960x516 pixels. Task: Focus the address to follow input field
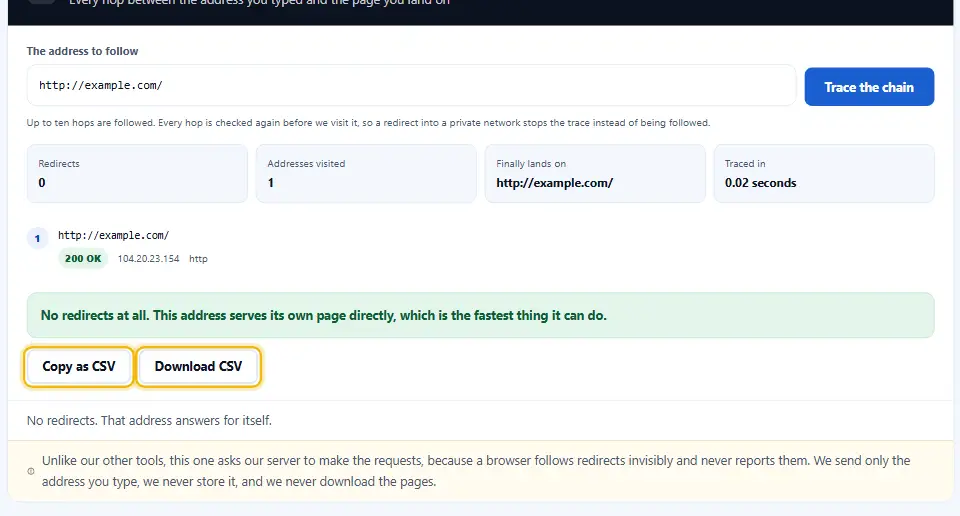[411, 85]
